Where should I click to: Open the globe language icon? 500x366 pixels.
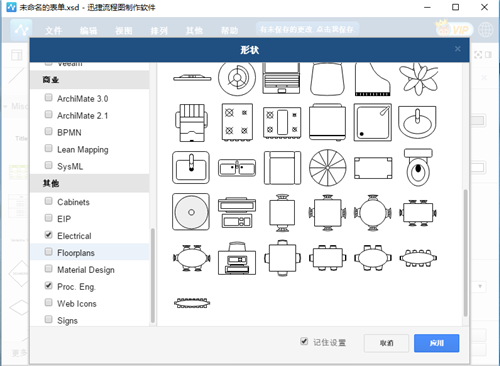tap(485, 30)
